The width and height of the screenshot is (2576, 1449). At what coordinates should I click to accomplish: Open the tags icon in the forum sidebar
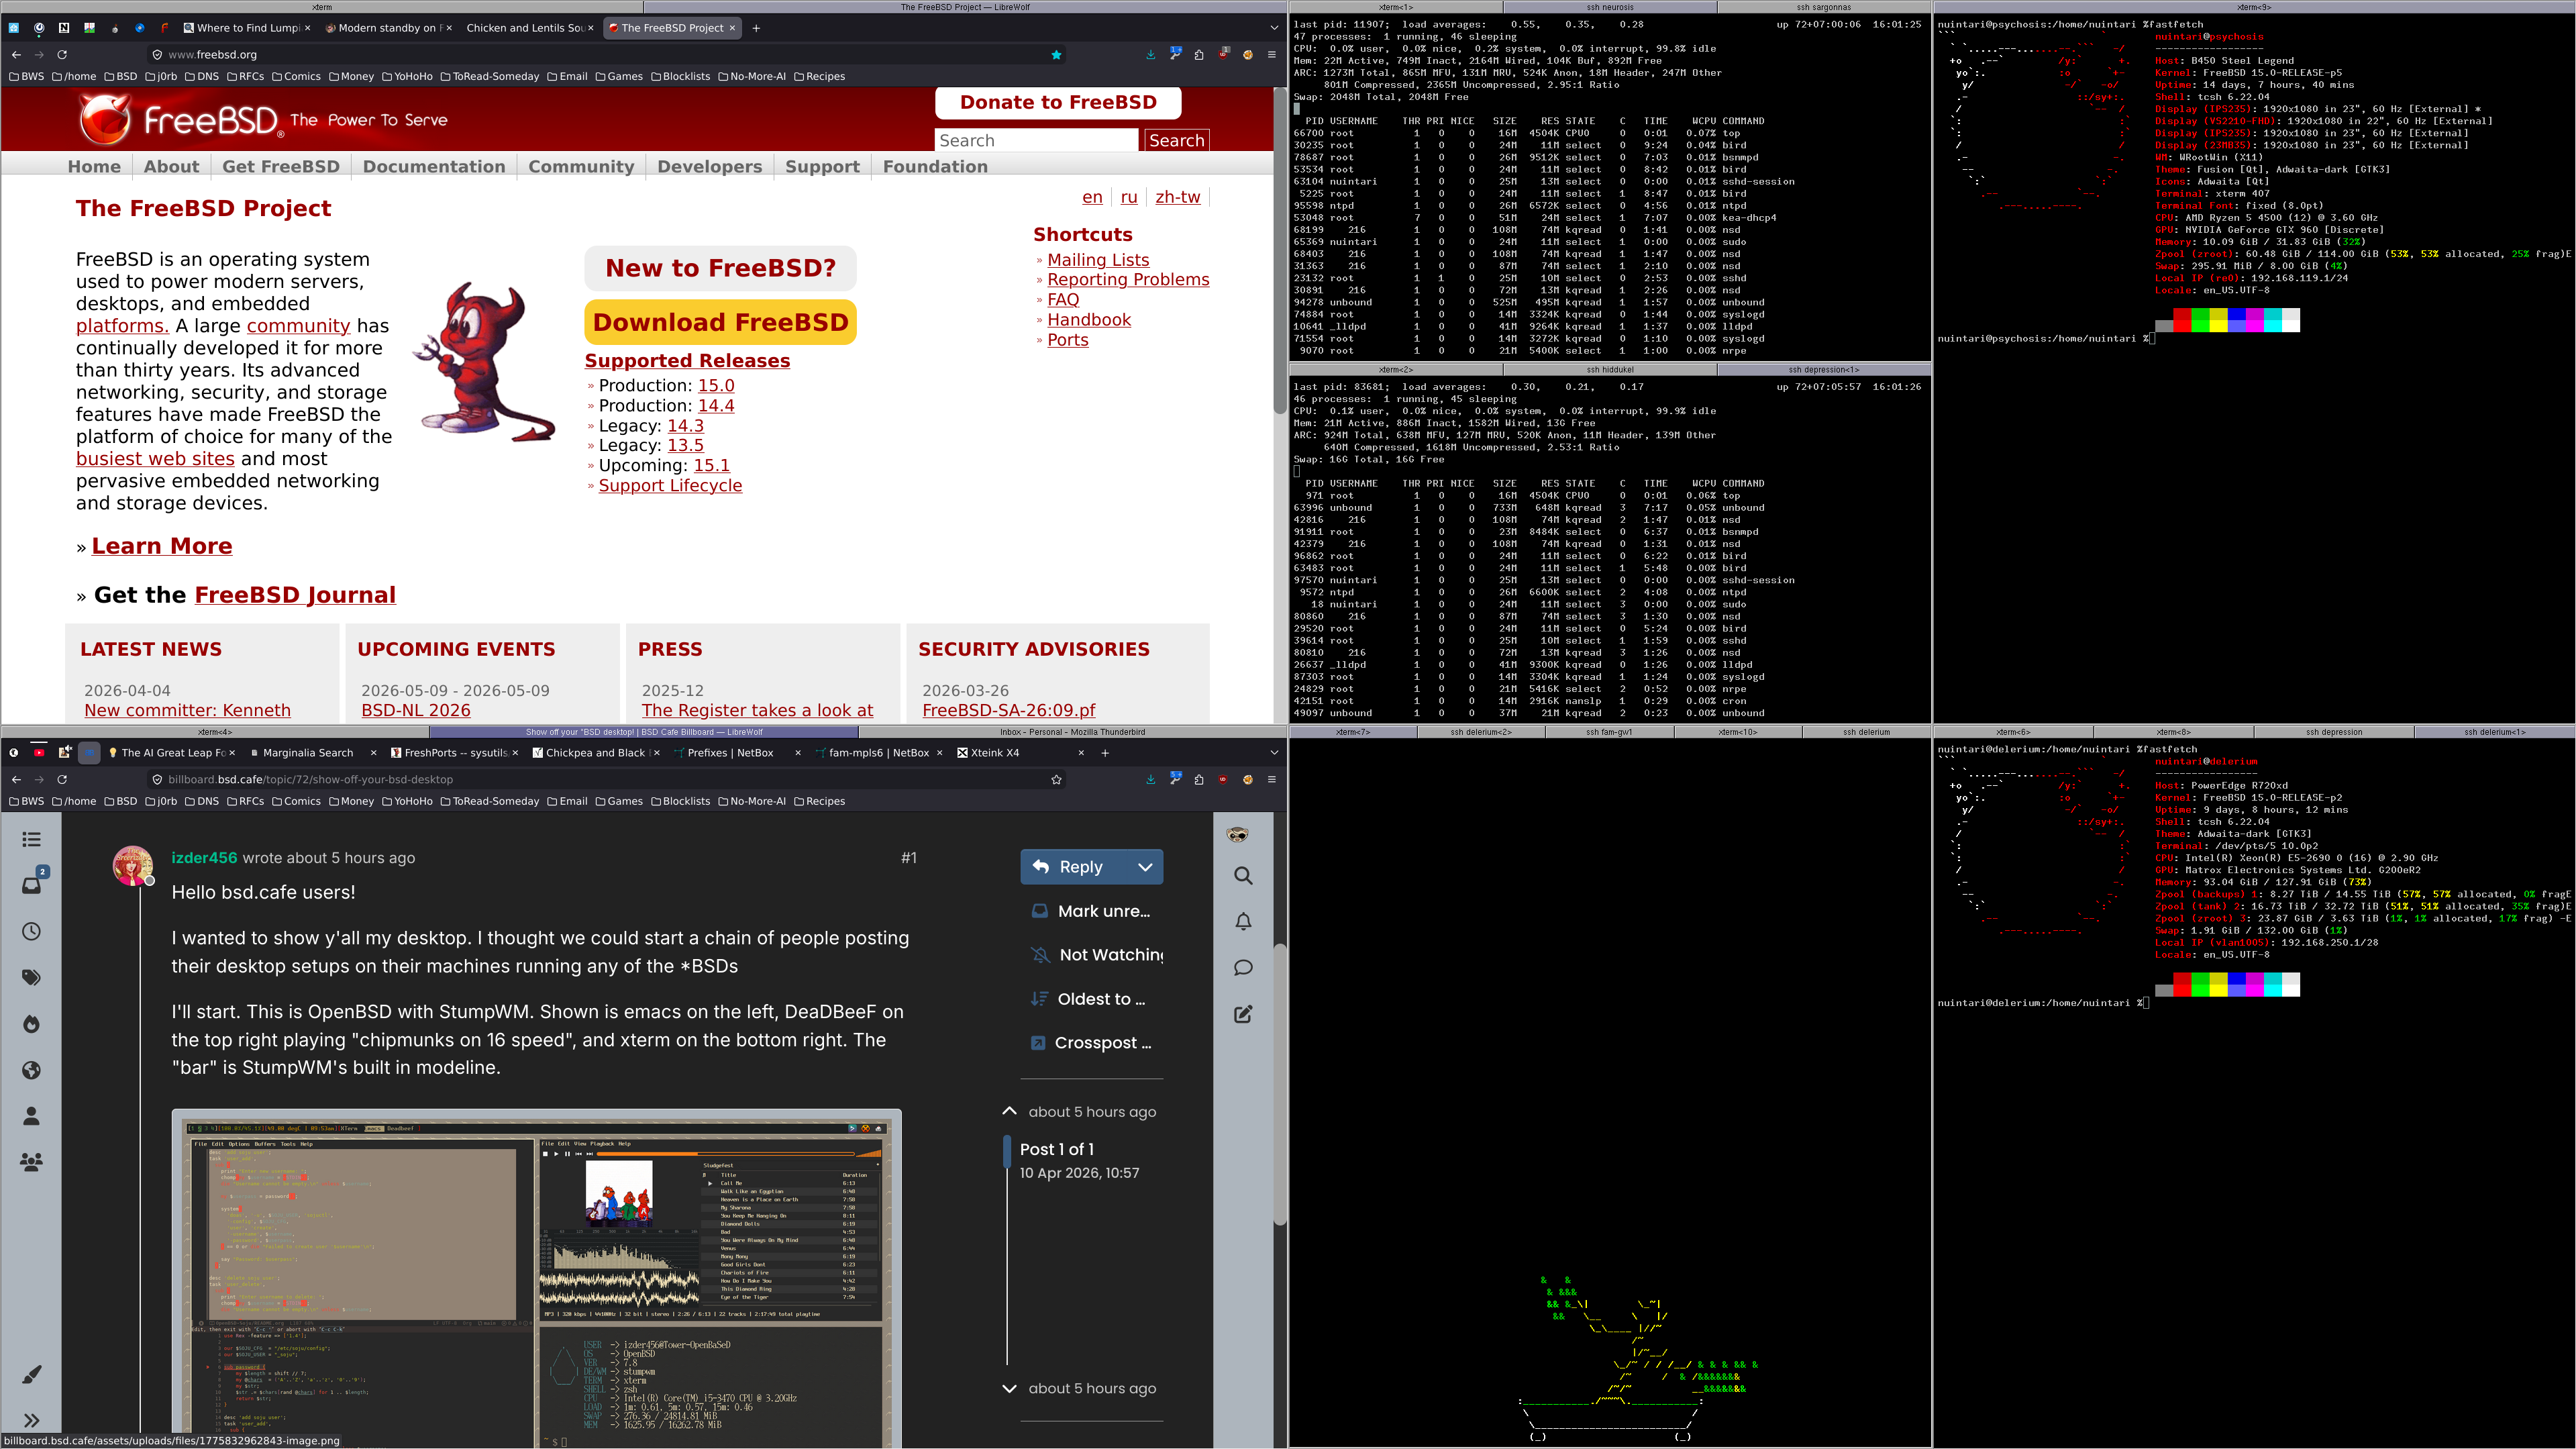coord(32,977)
